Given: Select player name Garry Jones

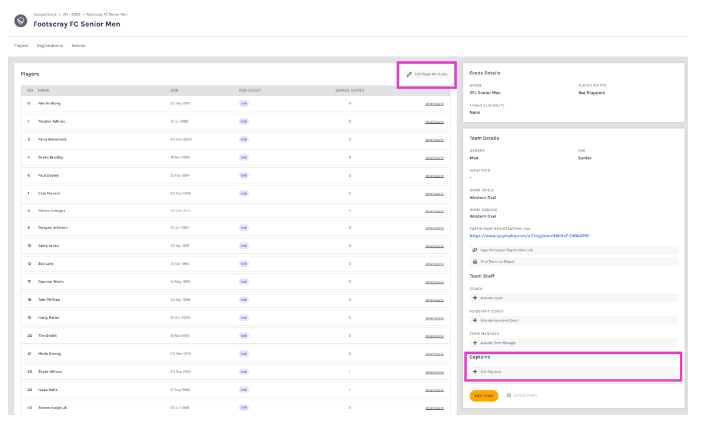Looking at the screenshot, I should 48,246.
